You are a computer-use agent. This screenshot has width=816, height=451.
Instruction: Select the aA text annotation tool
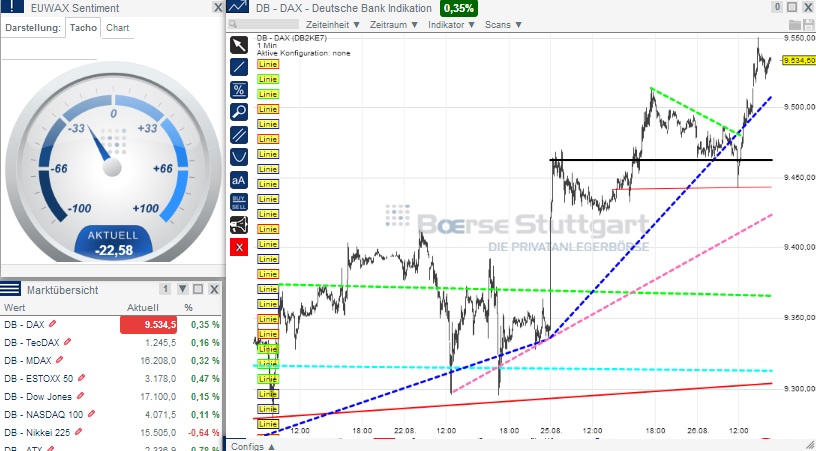point(239,180)
